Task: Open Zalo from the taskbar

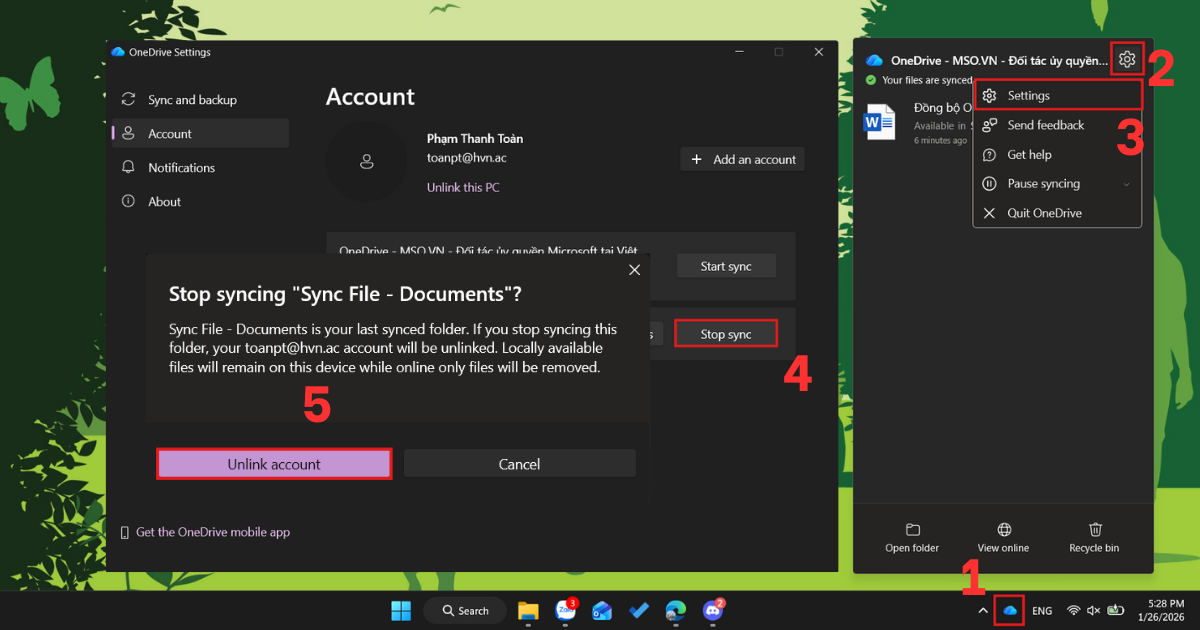Action: (x=565, y=610)
